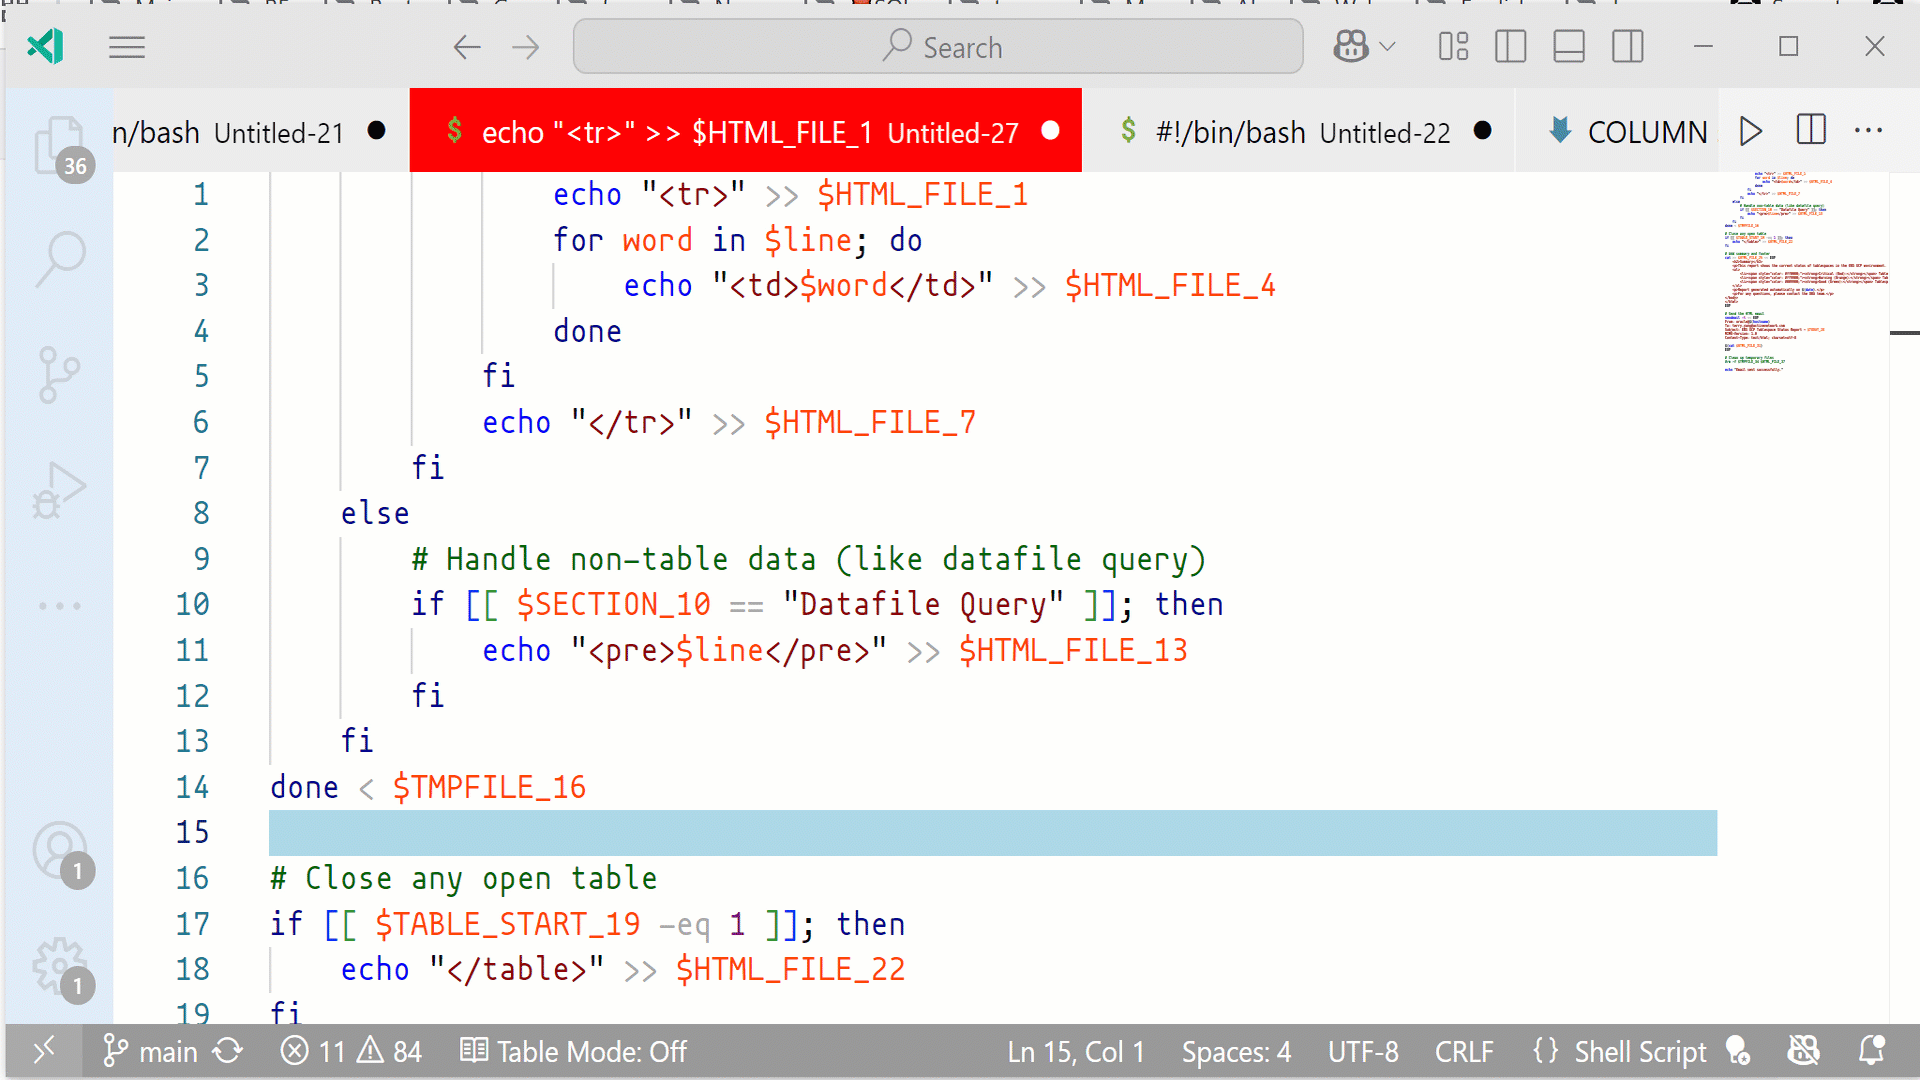The image size is (1920, 1080).
Task: Open the Source Control view
Action: point(60,374)
